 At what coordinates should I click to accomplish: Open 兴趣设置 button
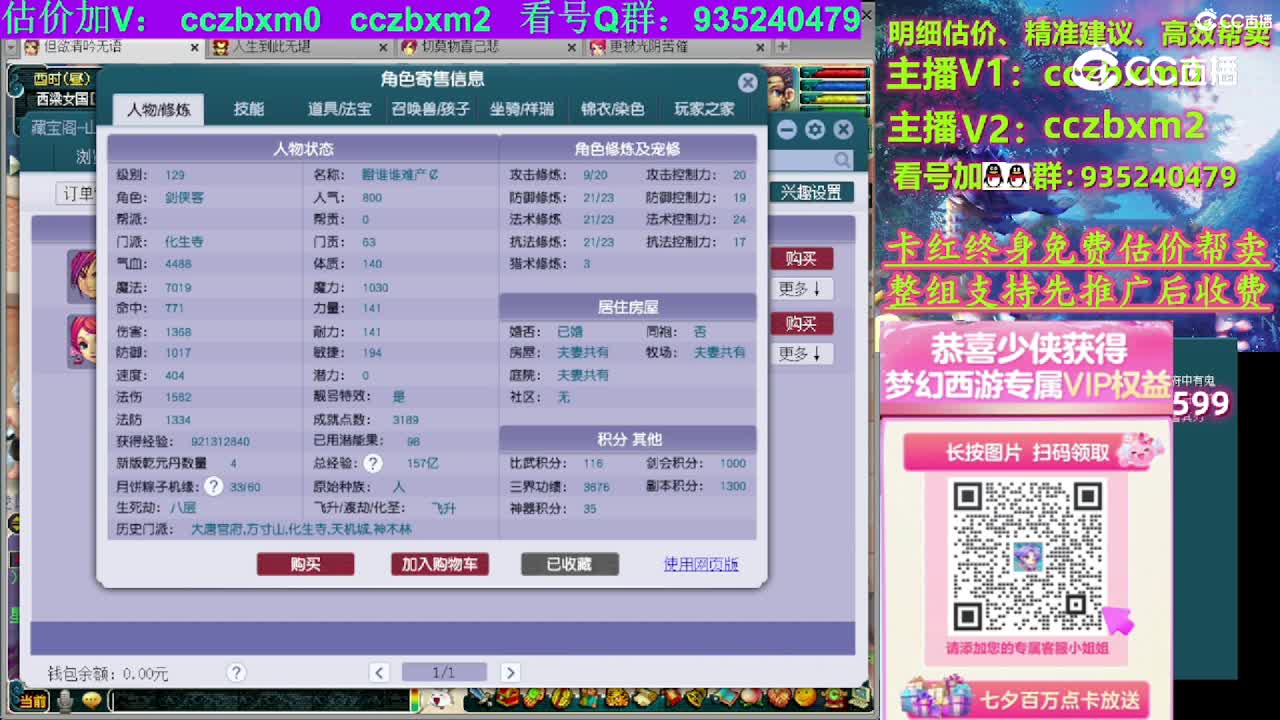click(811, 192)
